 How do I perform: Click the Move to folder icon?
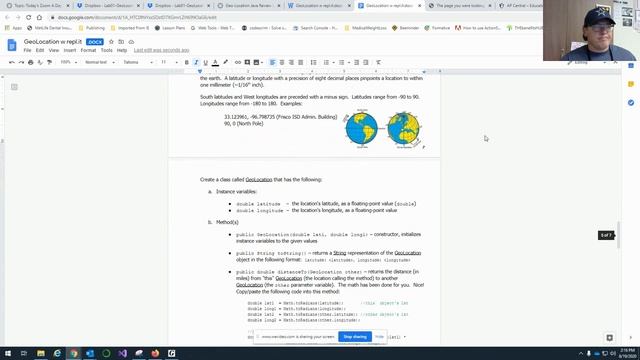(x=121, y=42)
